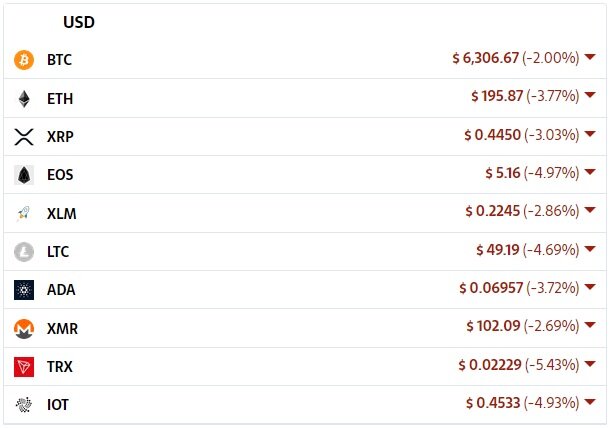The width and height of the screenshot is (610, 428).
Task: Select the XRP ripple logo icon
Action: (x=24, y=137)
